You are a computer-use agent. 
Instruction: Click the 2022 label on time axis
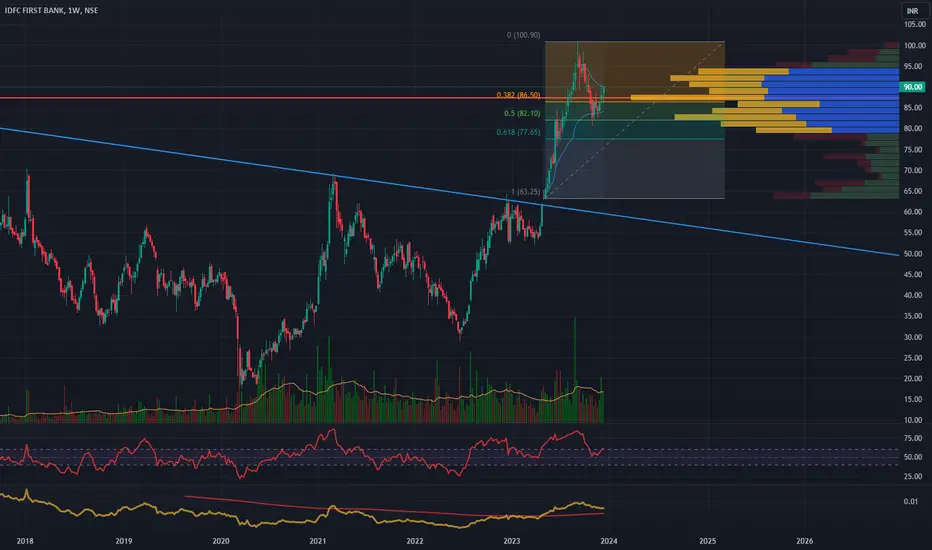click(414, 540)
